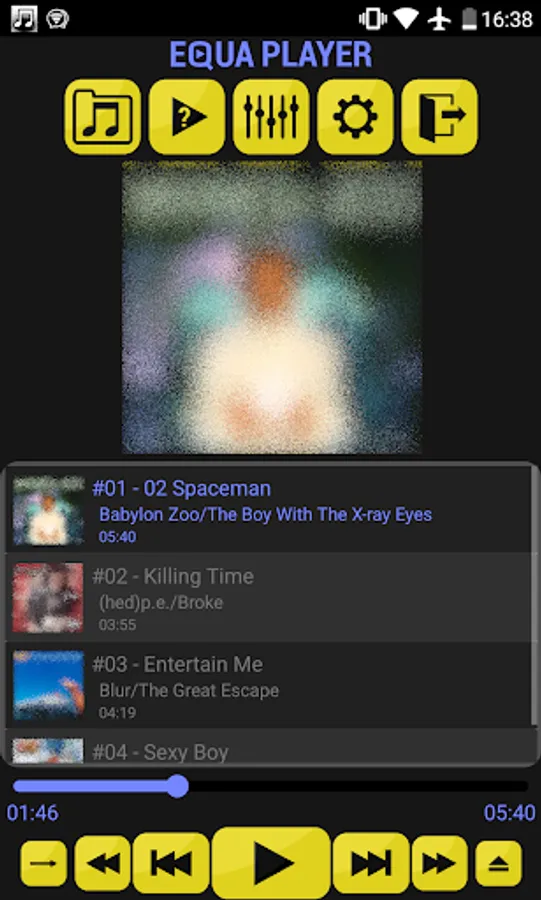Open the settings gear button
541x900 pixels.
(x=355, y=117)
